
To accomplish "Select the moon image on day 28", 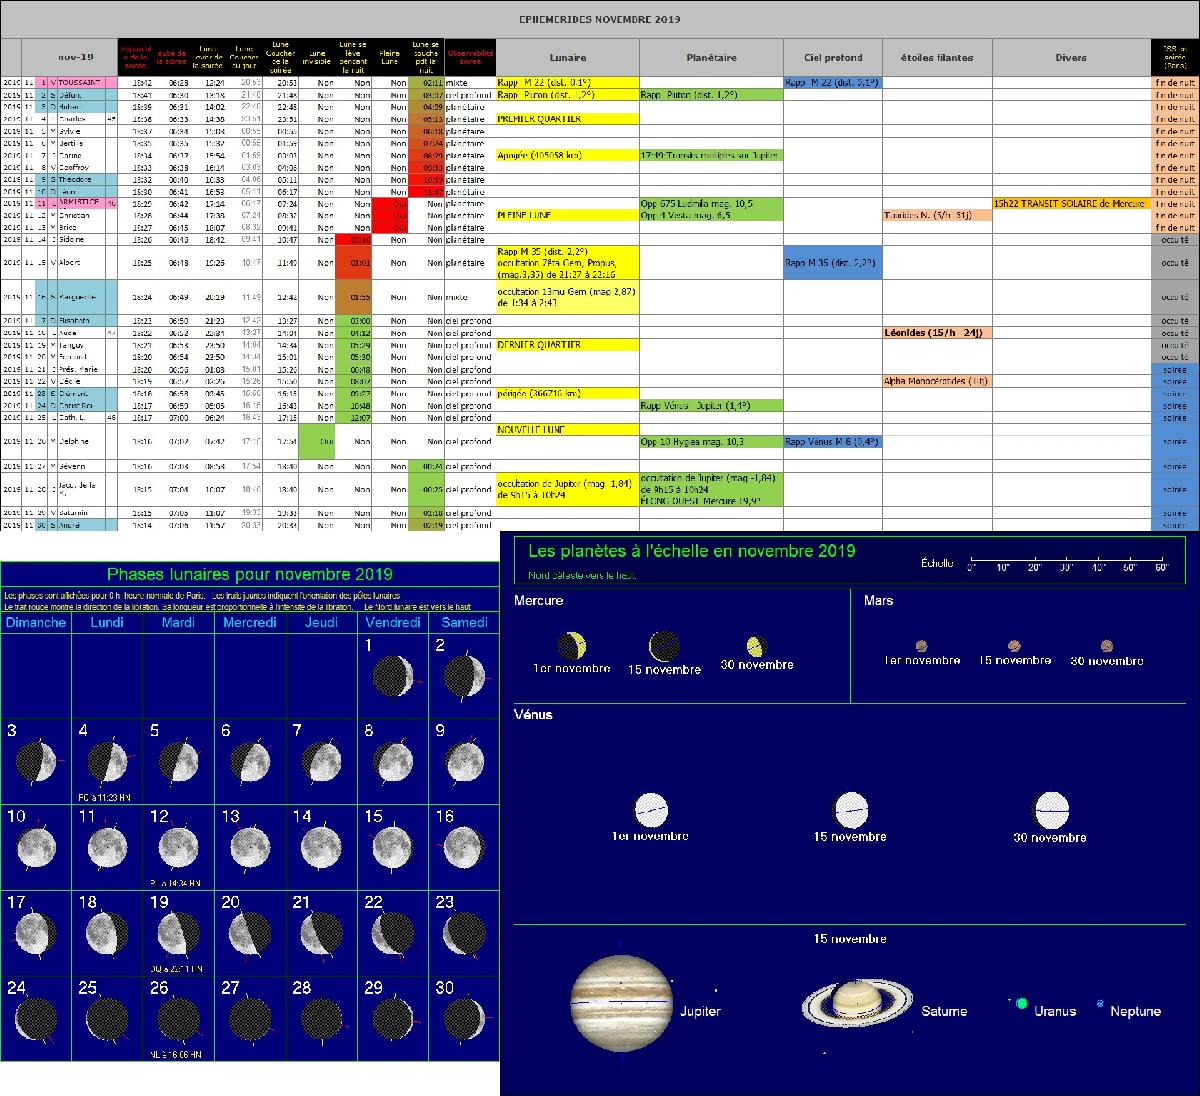I will pos(321,1018).
